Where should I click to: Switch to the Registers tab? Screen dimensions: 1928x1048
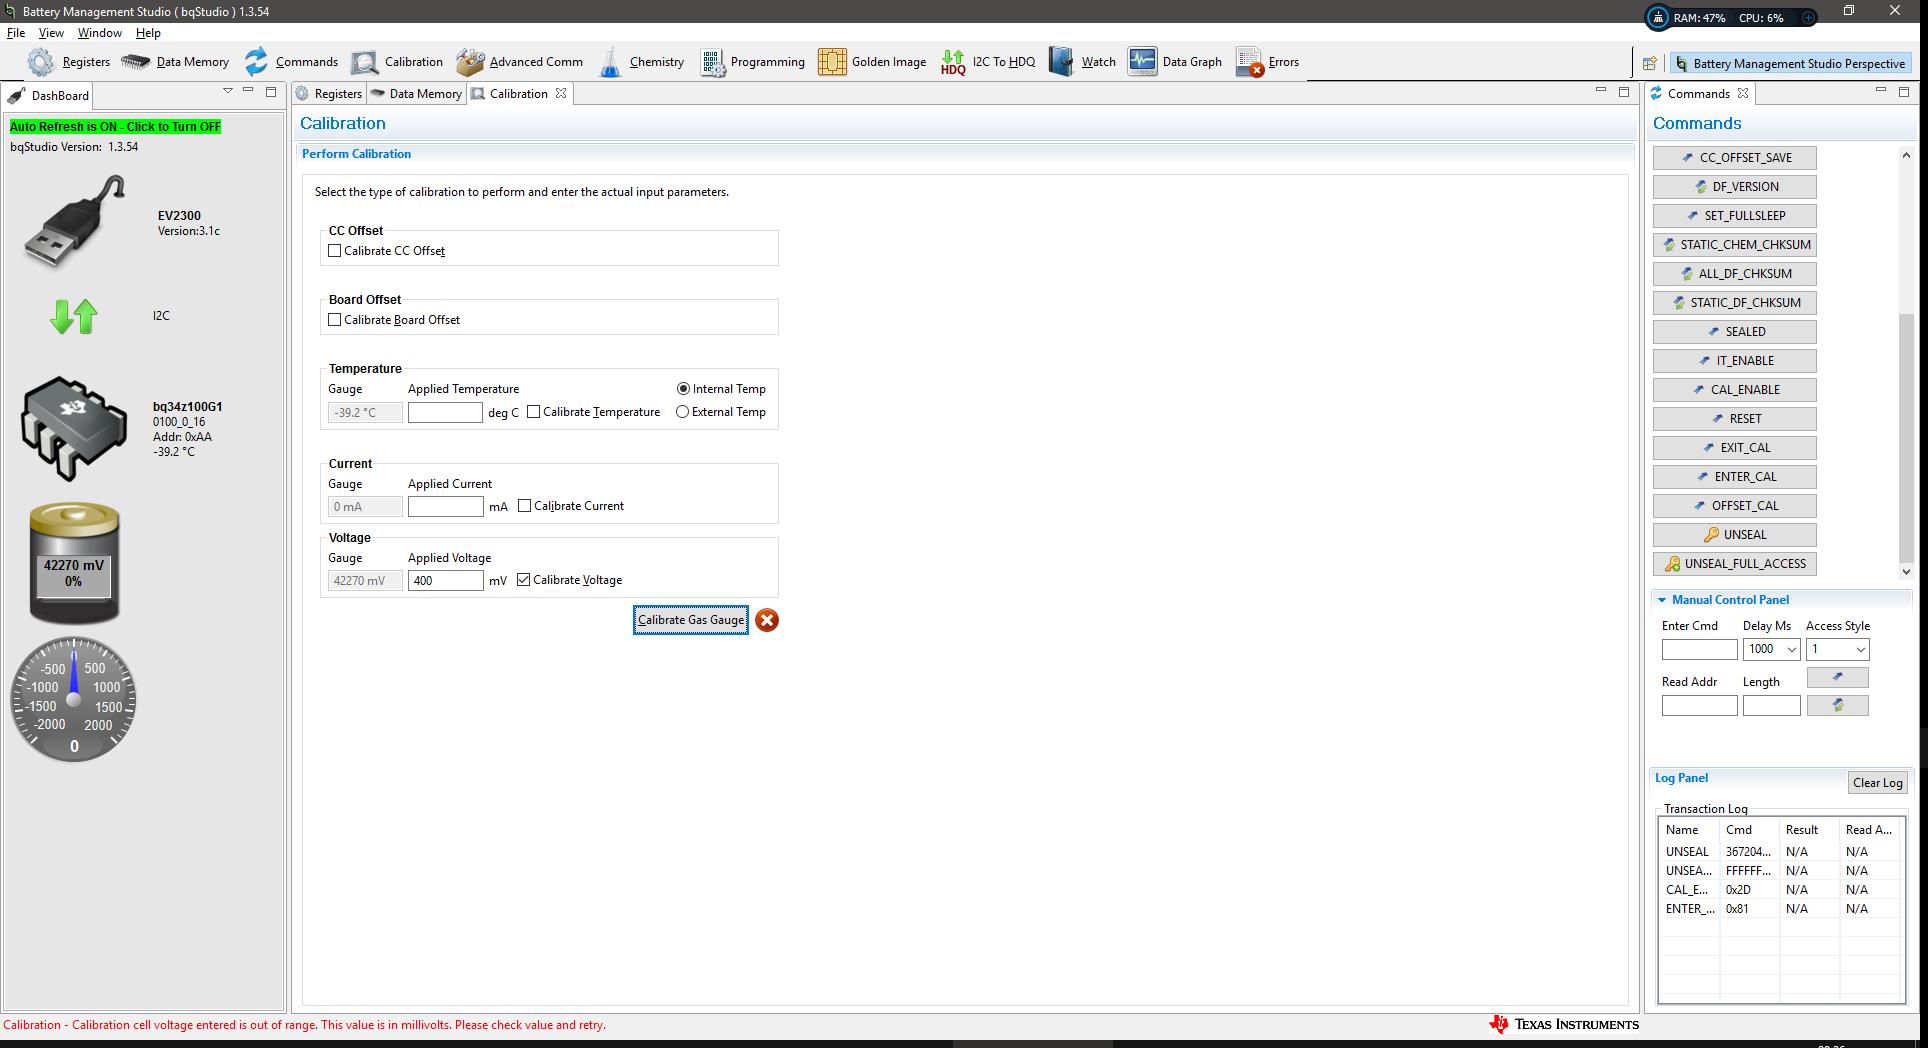coord(329,94)
